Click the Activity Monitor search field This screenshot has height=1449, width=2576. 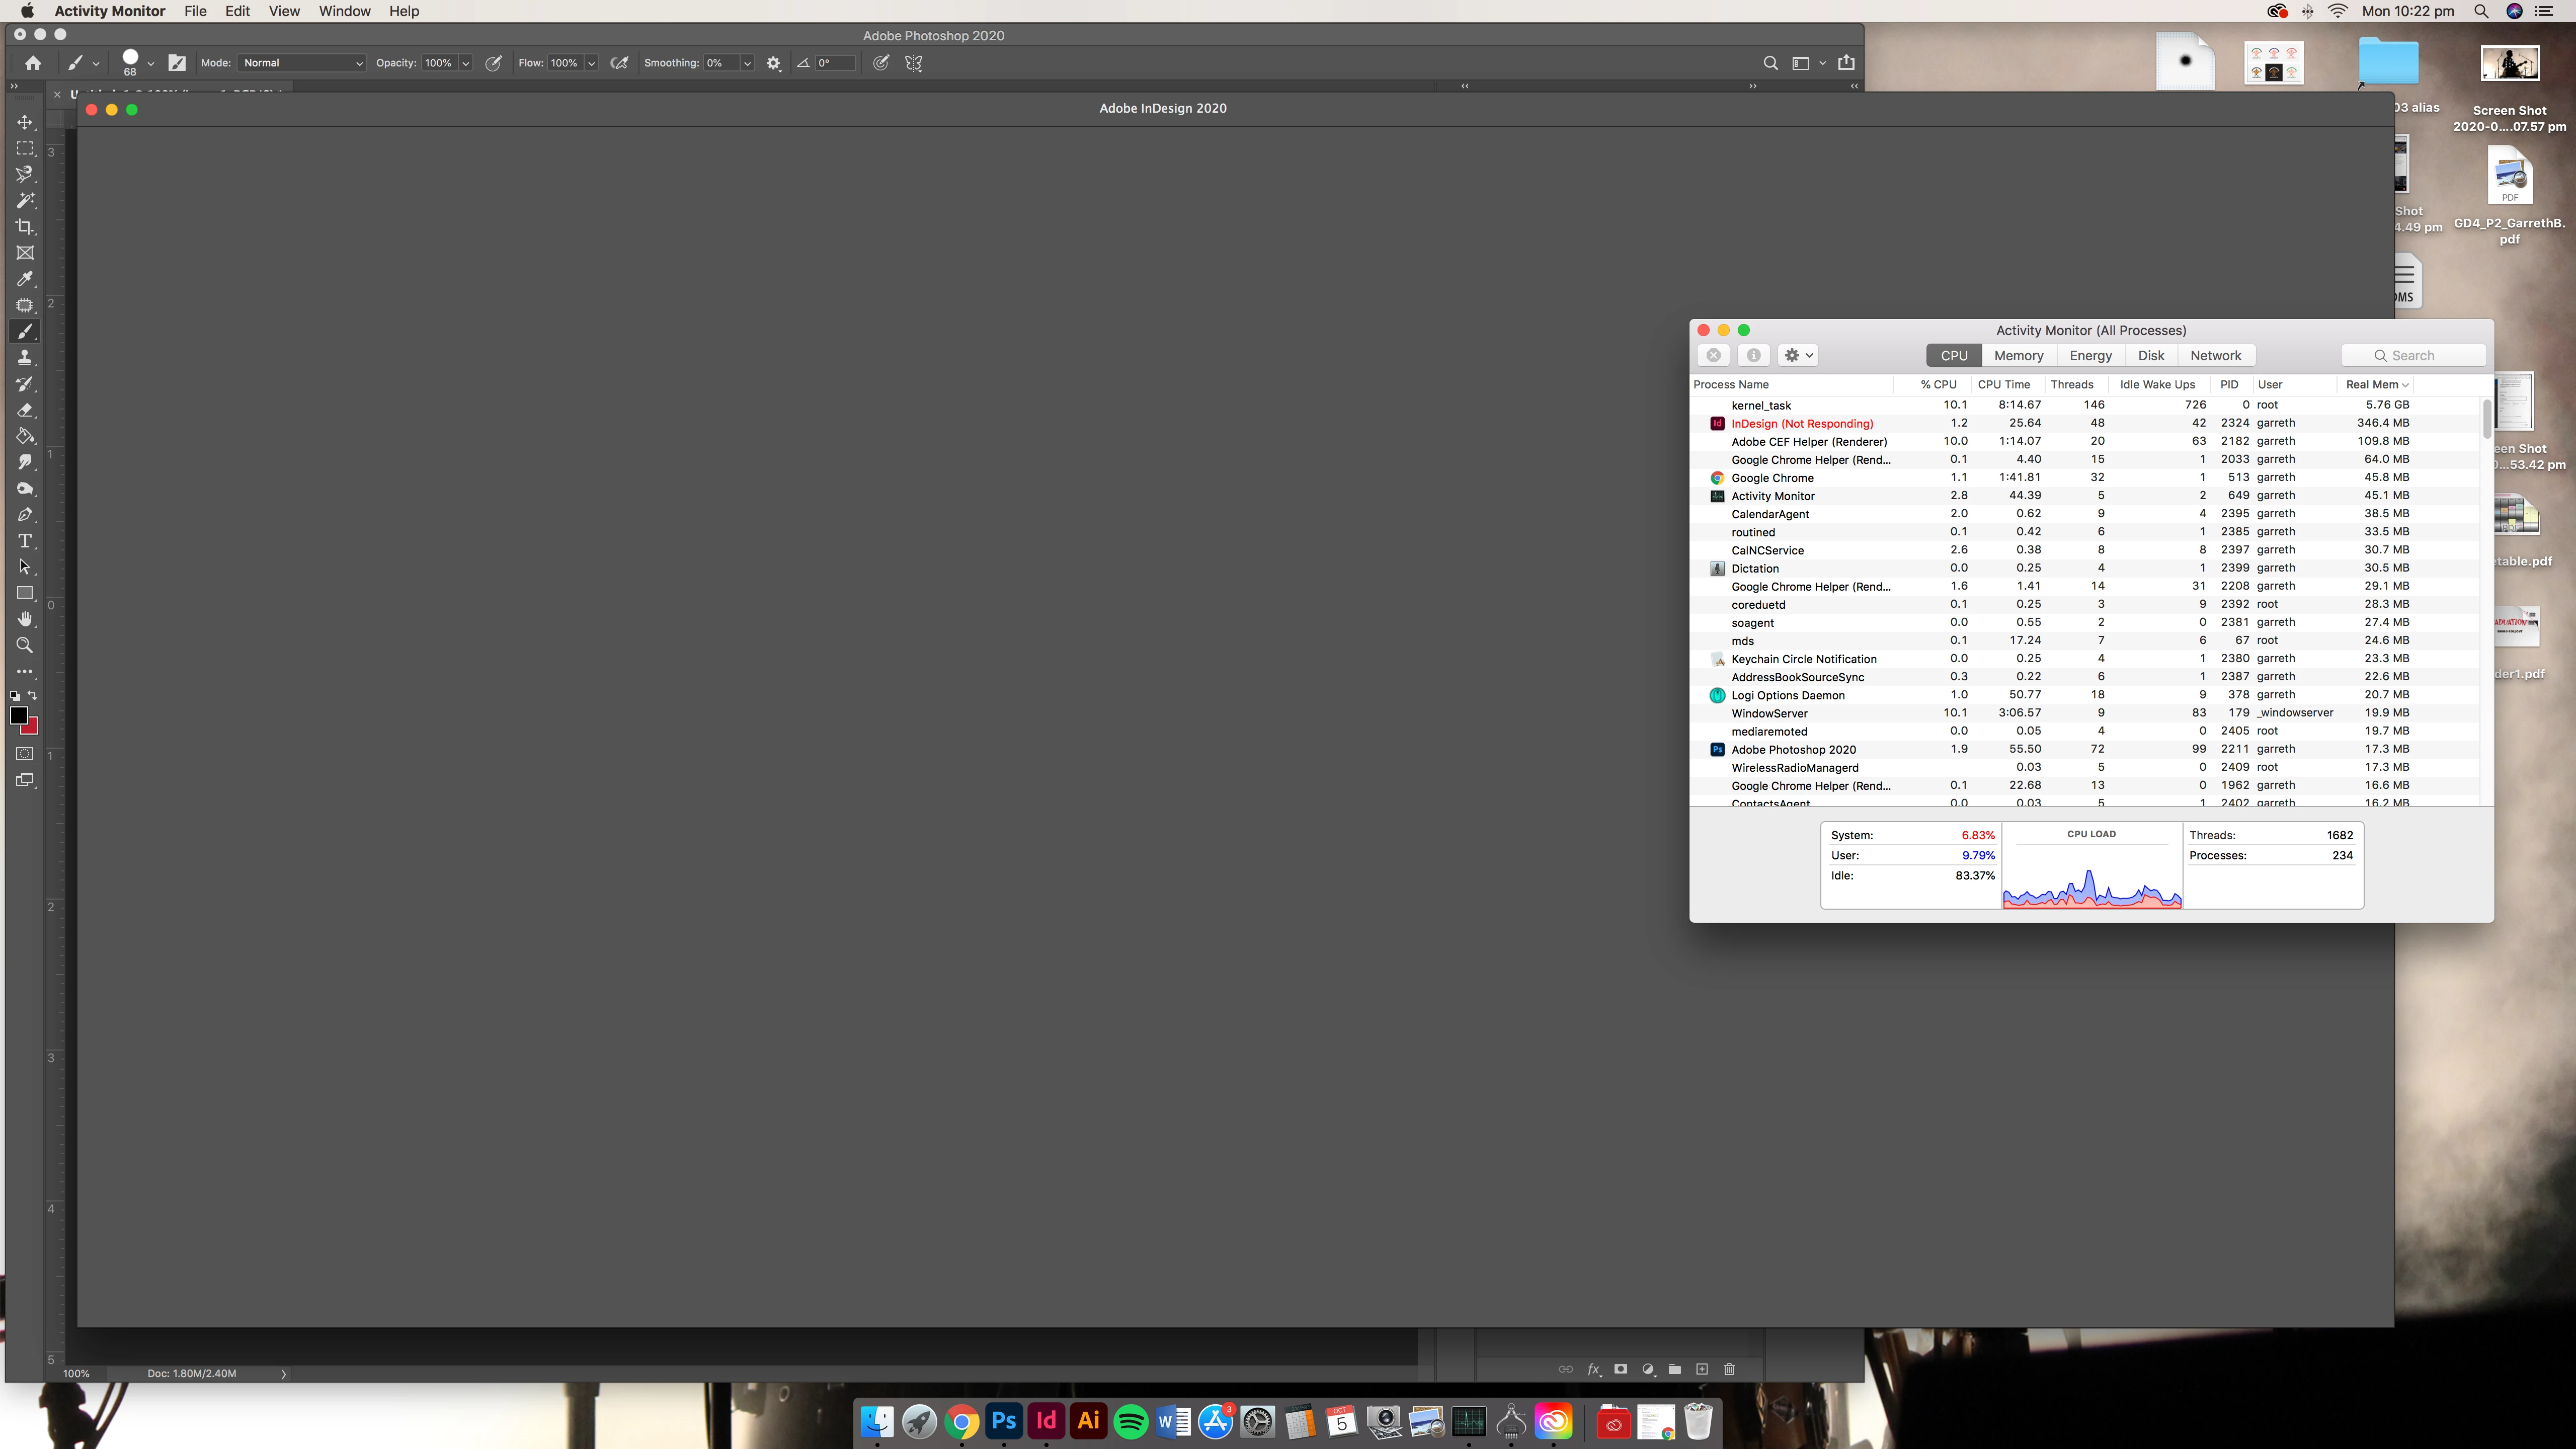(x=2413, y=355)
